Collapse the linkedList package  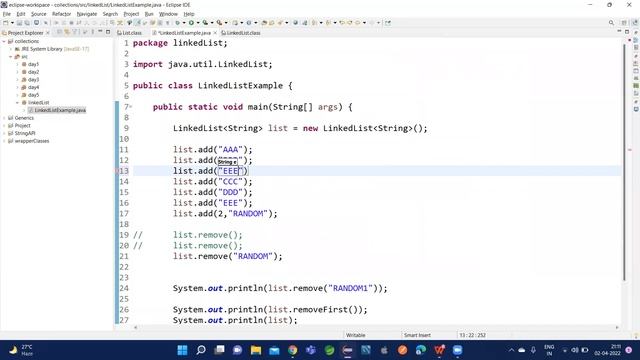[18, 102]
